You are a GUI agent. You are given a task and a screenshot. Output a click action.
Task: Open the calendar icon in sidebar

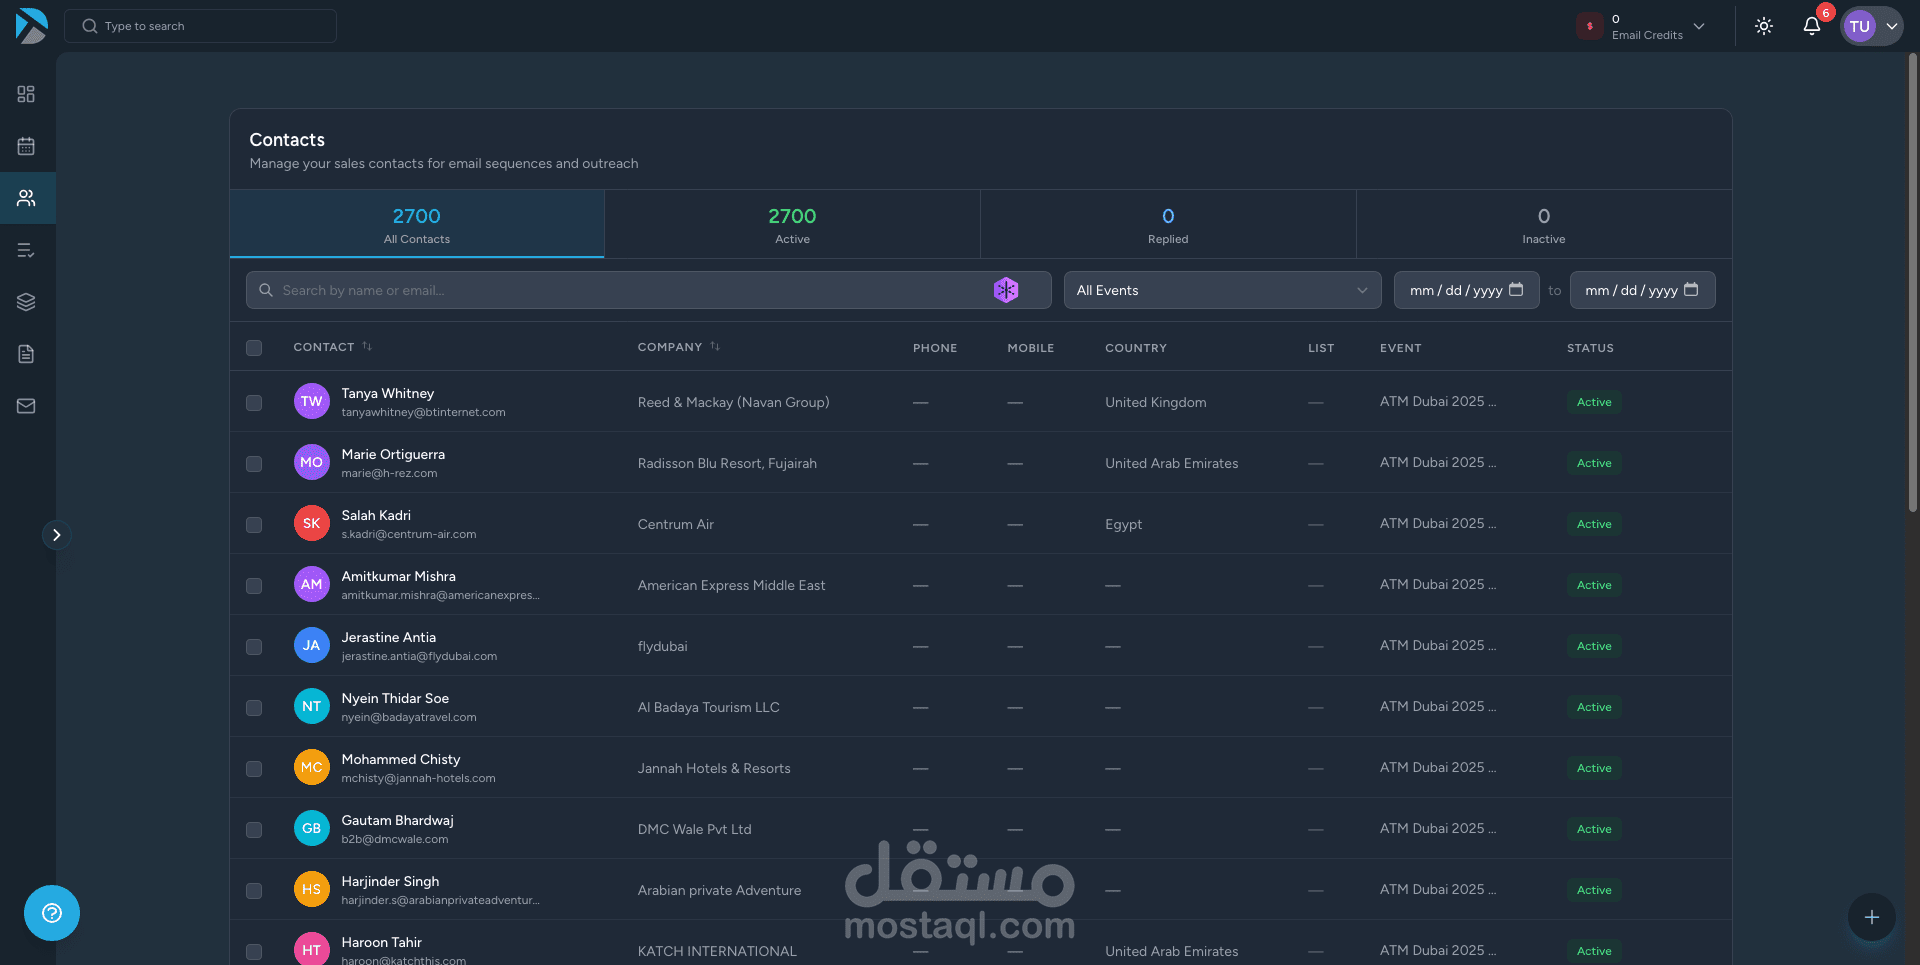[26, 146]
